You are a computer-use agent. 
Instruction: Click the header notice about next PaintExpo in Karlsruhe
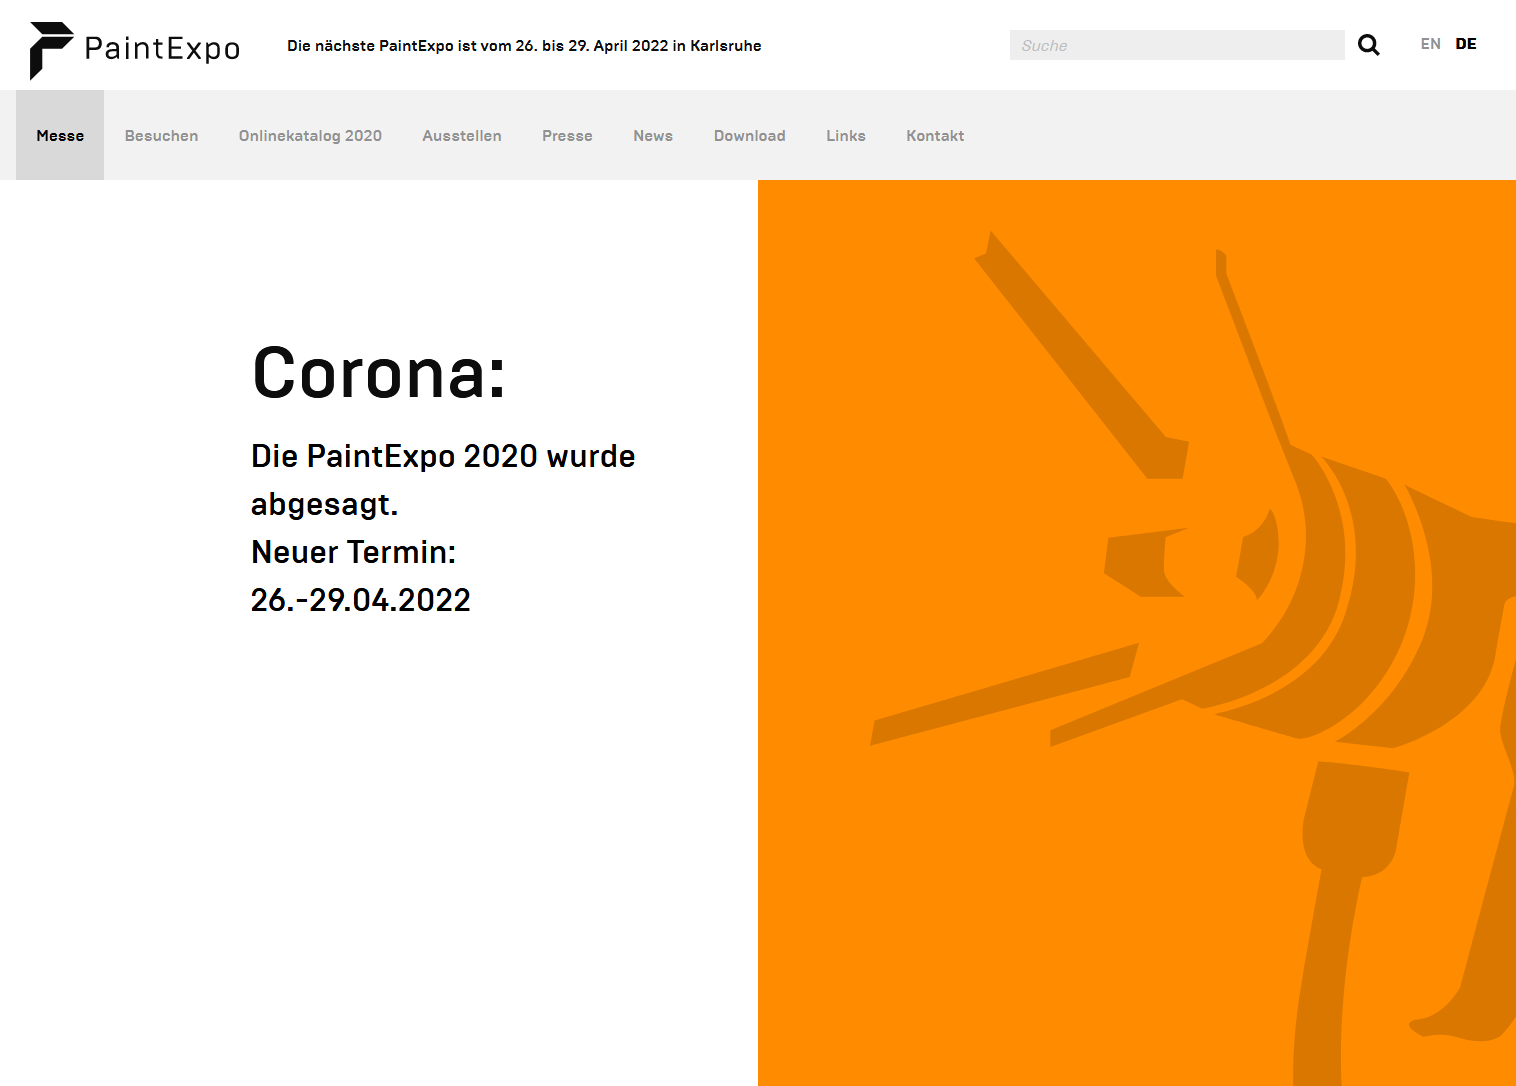(524, 46)
